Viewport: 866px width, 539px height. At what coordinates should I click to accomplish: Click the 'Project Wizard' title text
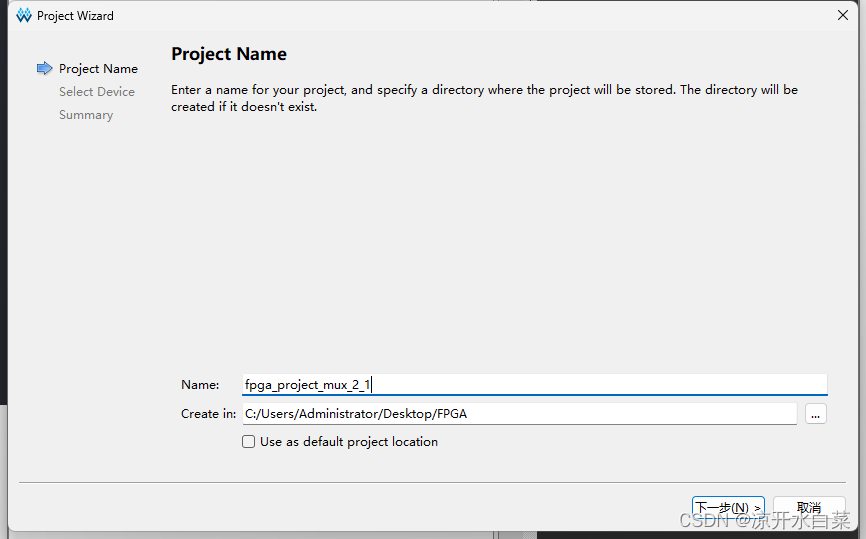[x=75, y=16]
